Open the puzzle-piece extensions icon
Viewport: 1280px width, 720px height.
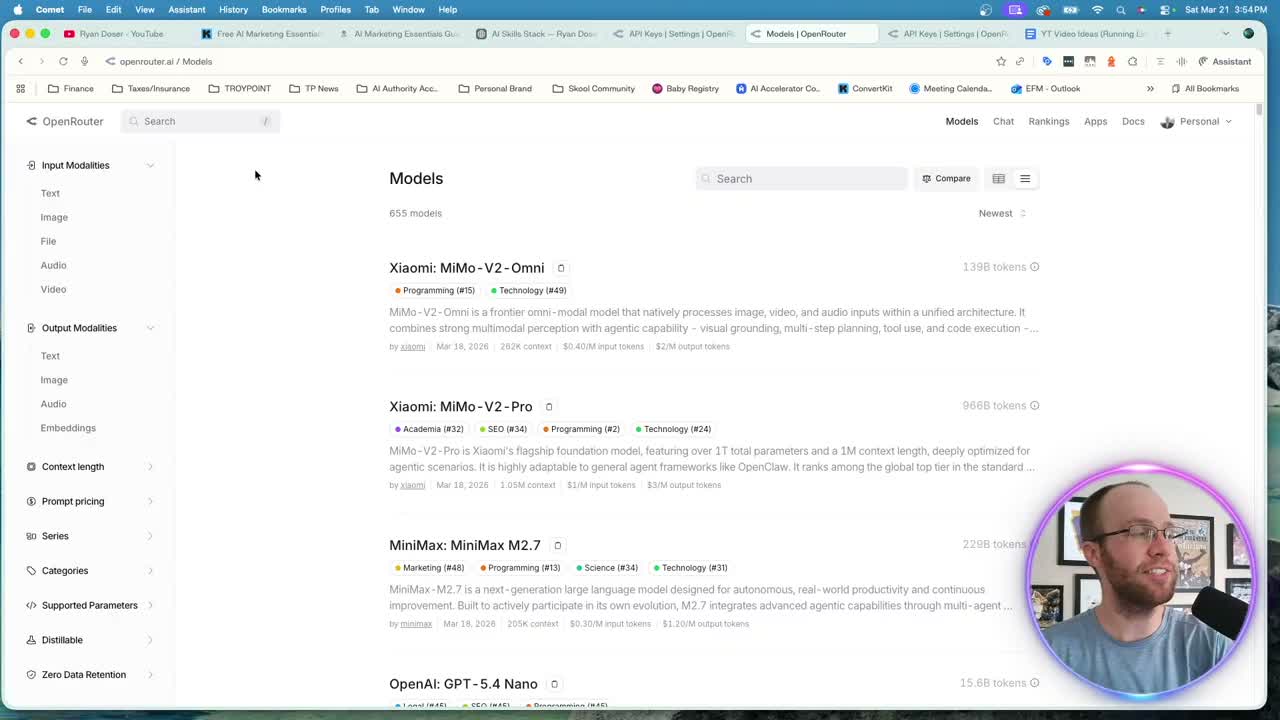click(x=1133, y=61)
